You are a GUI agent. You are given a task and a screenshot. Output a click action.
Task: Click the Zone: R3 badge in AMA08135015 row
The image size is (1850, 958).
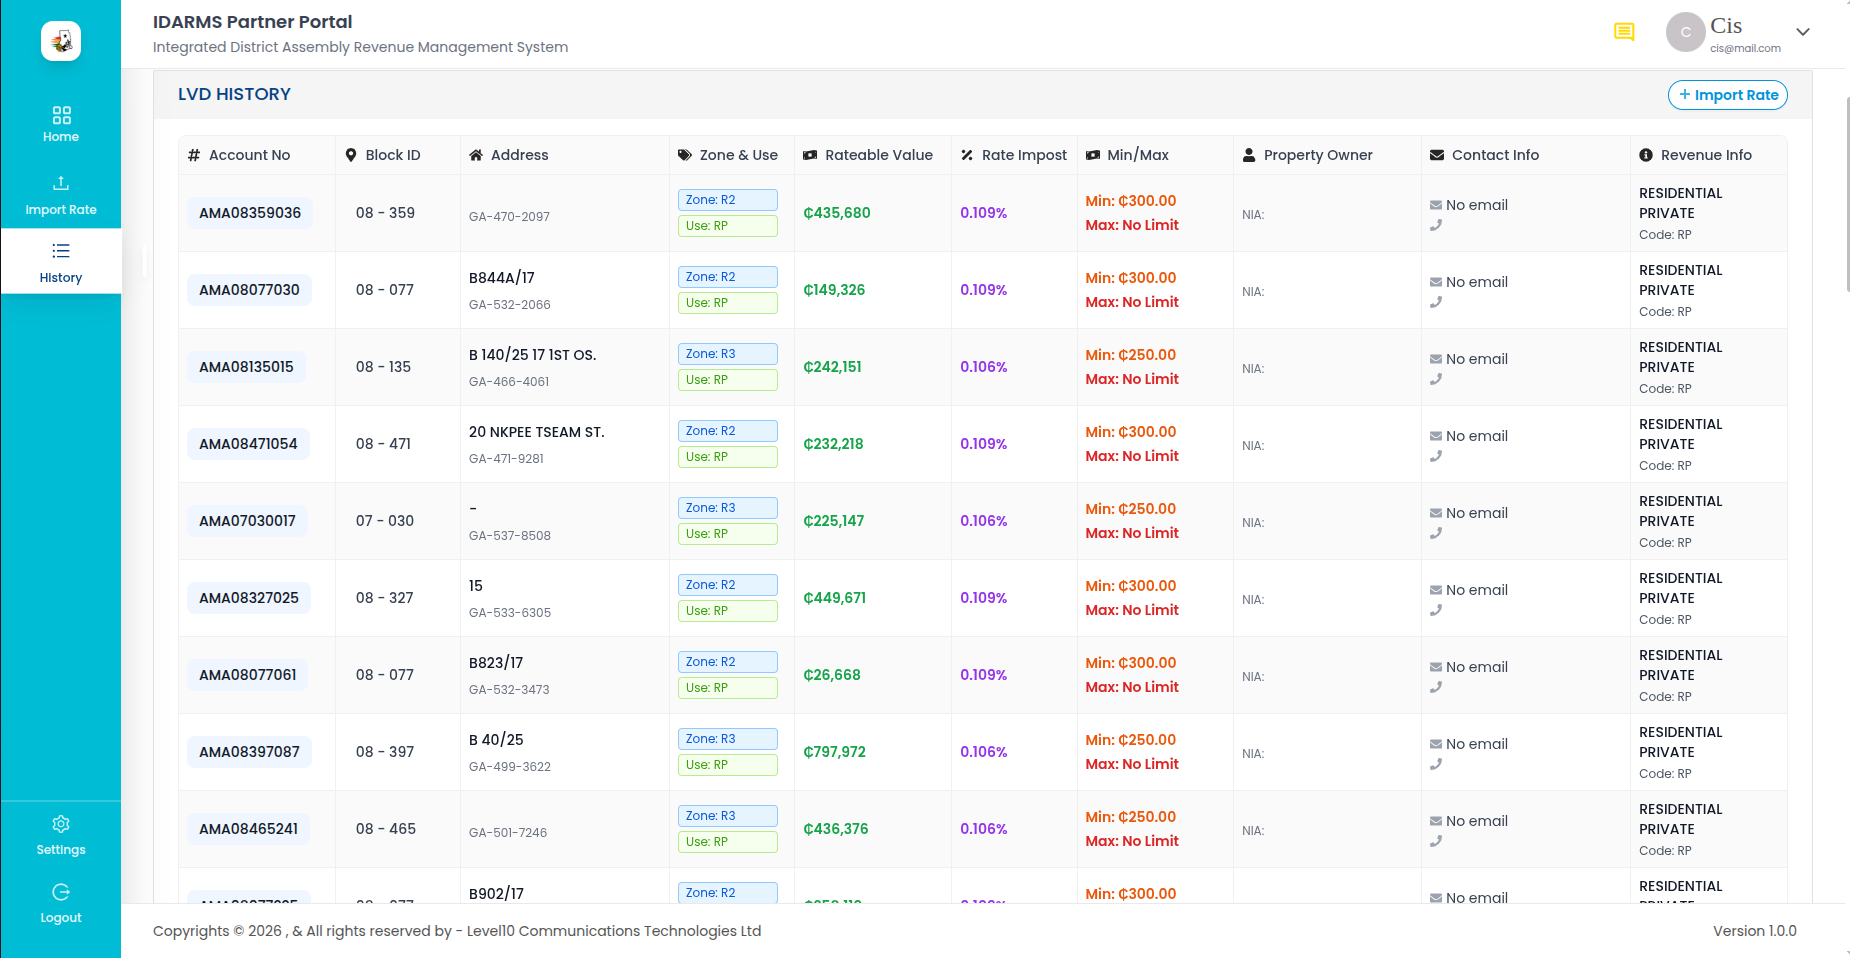[x=727, y=354]
